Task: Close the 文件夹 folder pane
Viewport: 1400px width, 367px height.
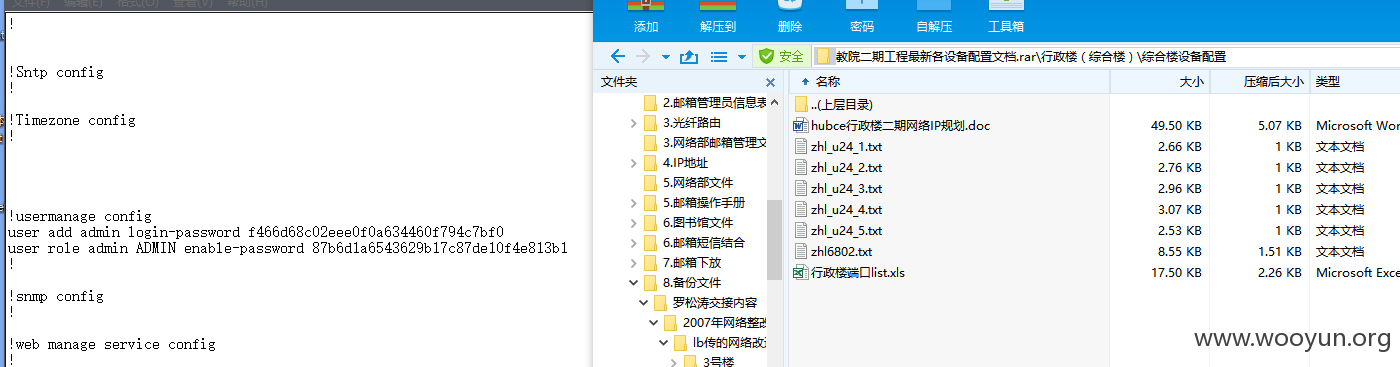Action: tap(770, 82)
